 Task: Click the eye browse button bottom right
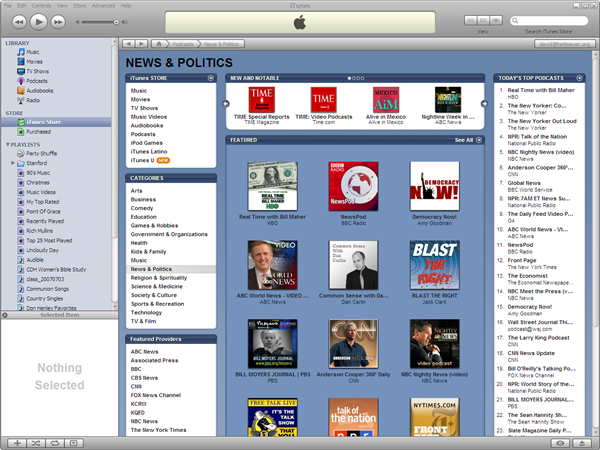click(561, 443)
